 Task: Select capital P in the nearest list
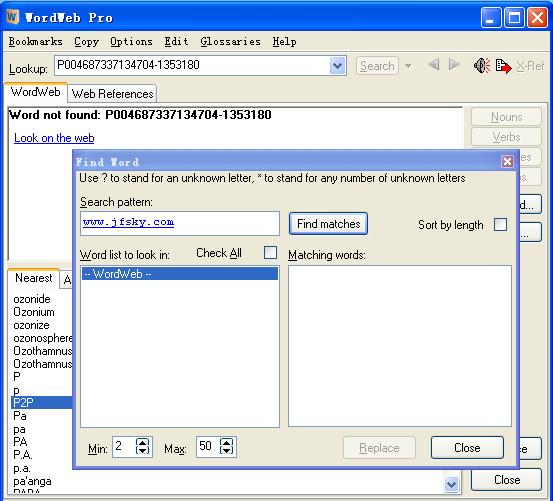(17, 377)
